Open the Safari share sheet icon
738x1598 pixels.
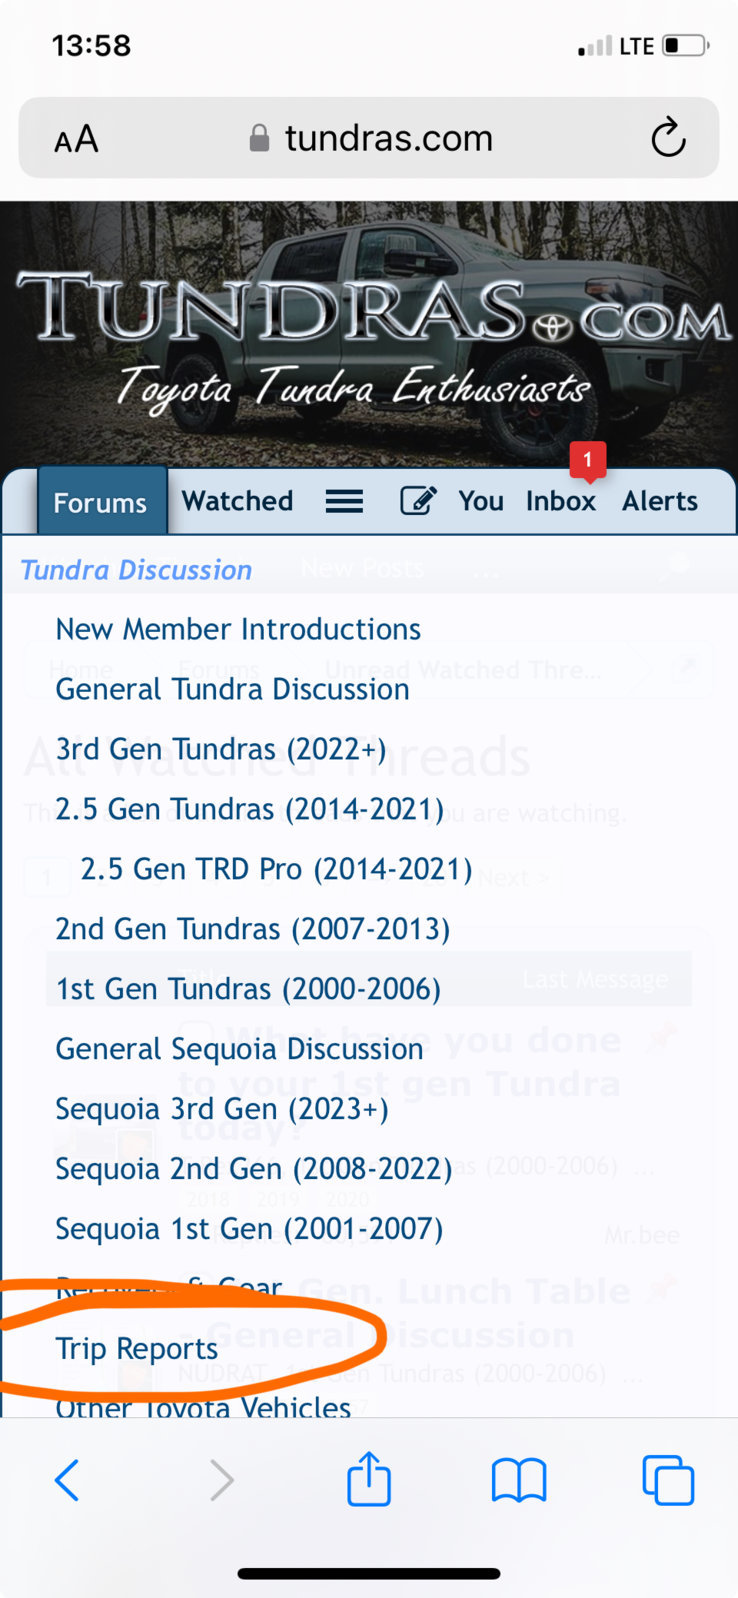click(369, 1478)
